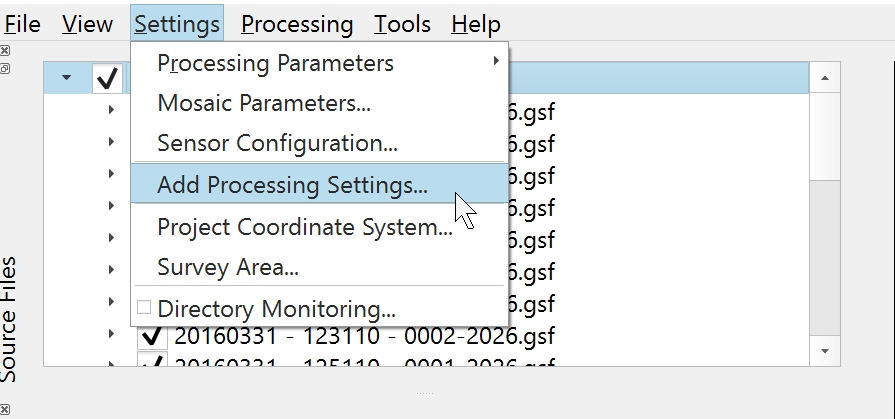The height and width of the screenshot is (419, 895).
Task: Close the Source Files dock panel
Action: click(x=5, y=50)
